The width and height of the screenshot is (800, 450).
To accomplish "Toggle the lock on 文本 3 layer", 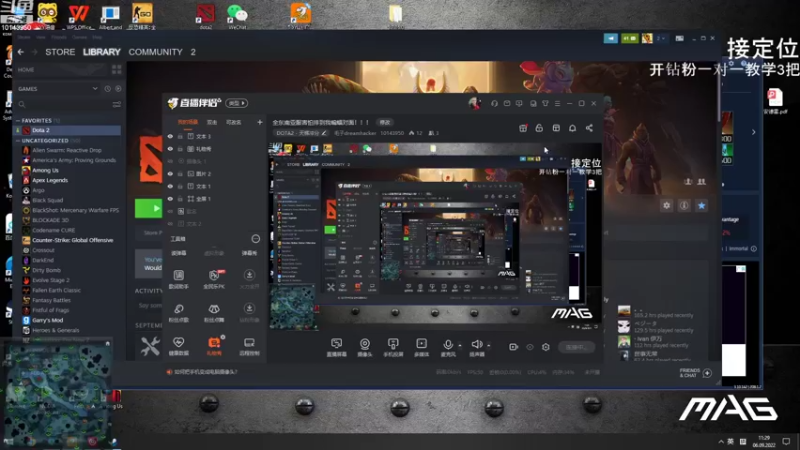I will click(180, 137).
